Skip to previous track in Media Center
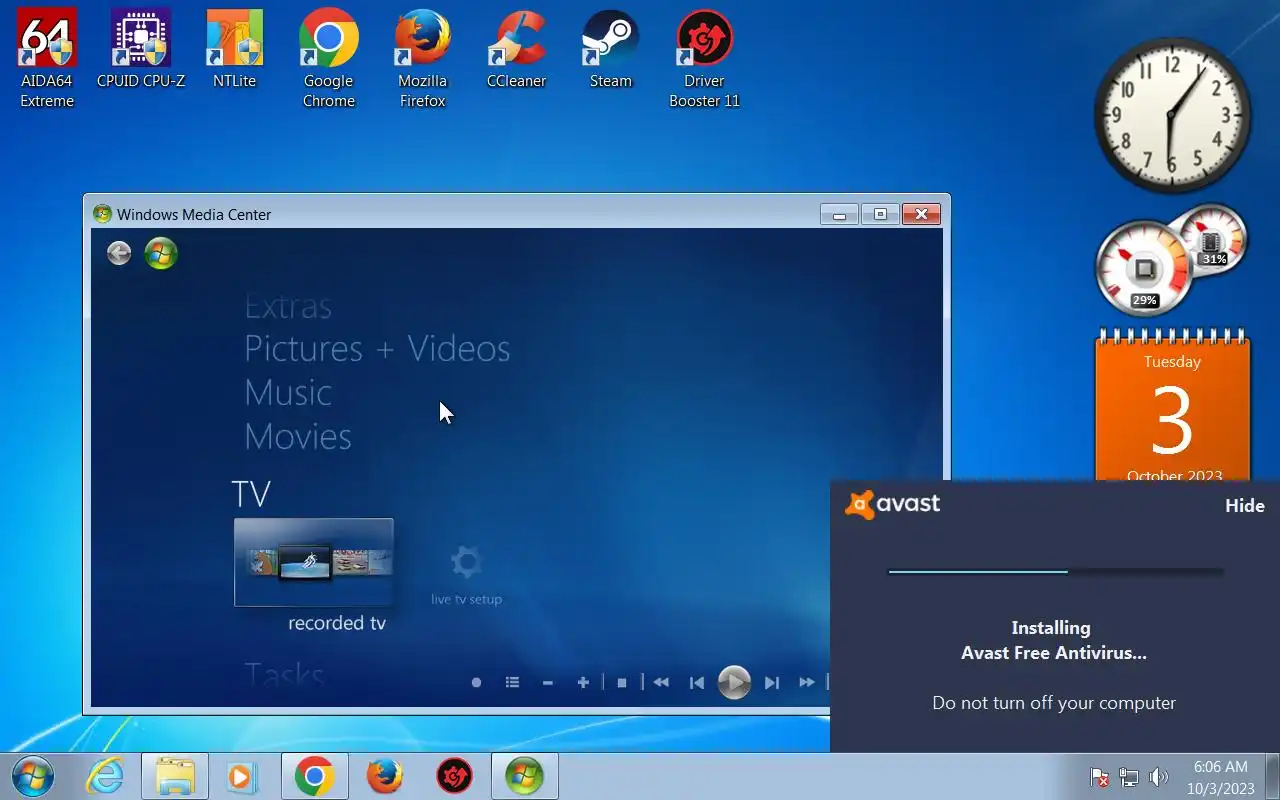 [697, 683]
